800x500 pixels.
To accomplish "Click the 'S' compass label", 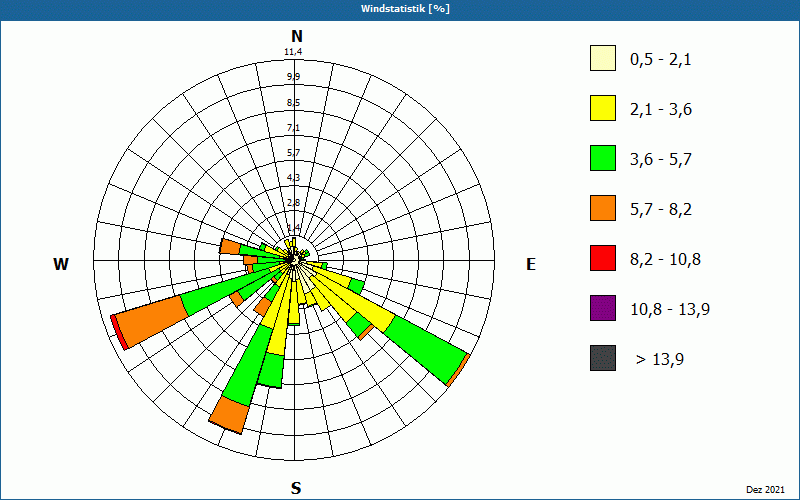I will [x=296, y=489].
